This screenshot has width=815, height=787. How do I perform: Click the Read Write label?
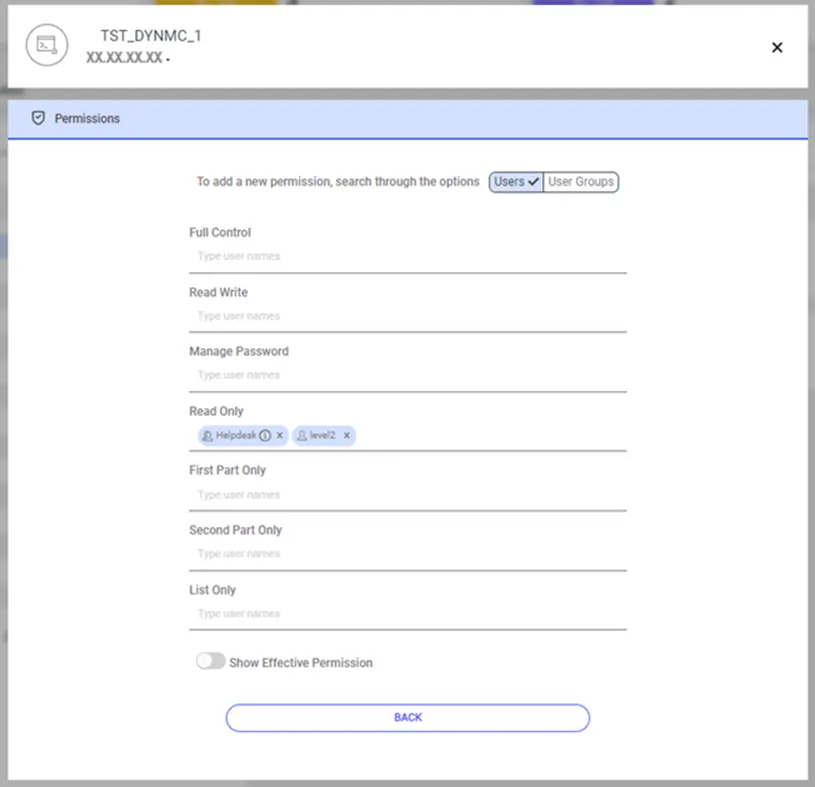tap(218, 292)
